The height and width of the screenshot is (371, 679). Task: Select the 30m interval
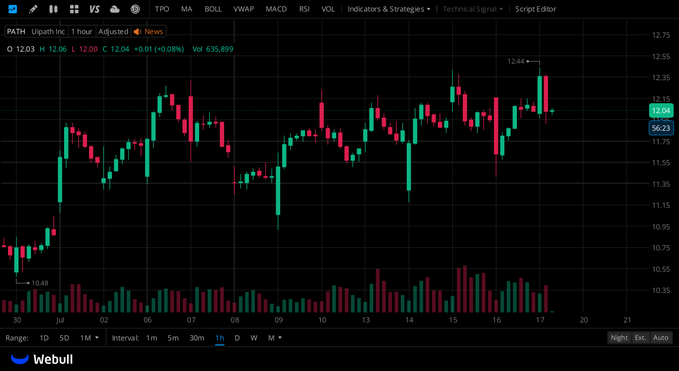click(197, 338)
